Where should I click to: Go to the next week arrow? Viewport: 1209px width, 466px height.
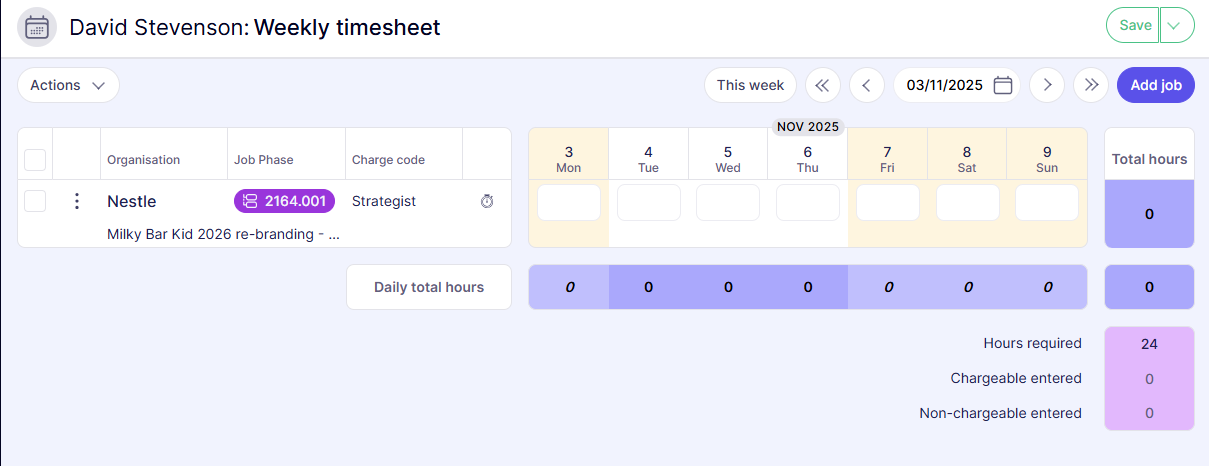(x=1047, y=85)
